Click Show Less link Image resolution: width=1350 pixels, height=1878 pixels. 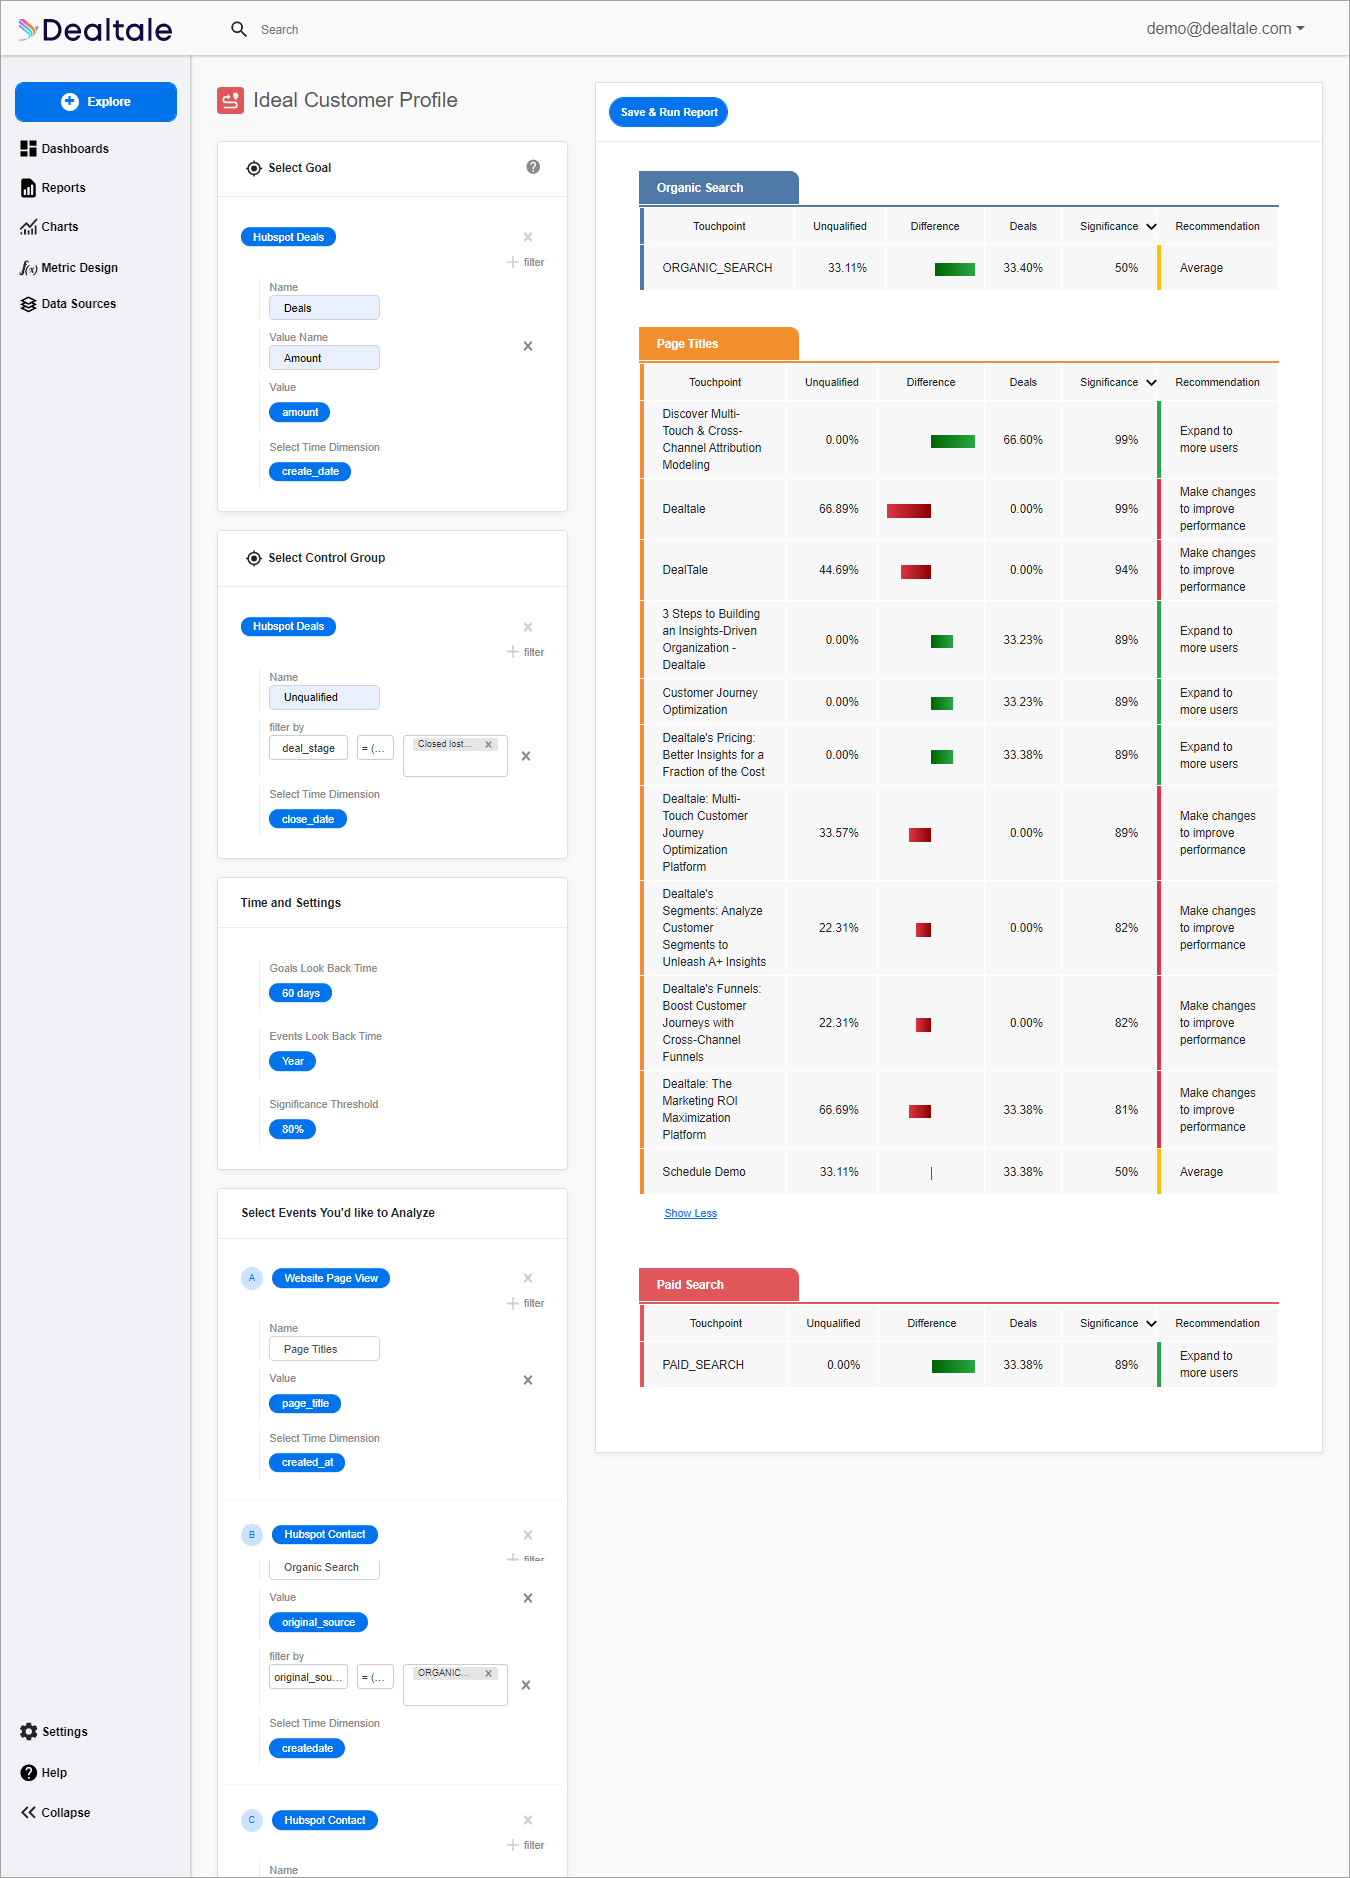click(690, 1213)
